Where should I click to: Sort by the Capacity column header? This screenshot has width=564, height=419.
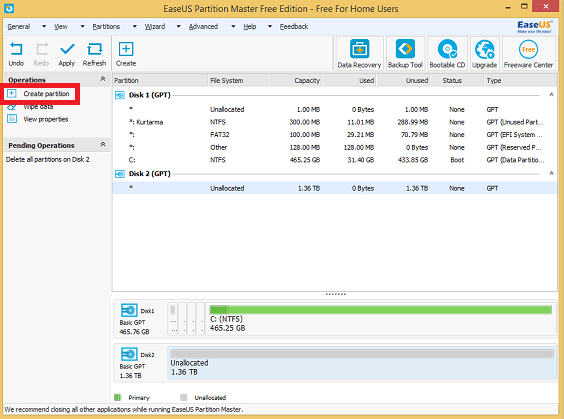pos(295,81)
